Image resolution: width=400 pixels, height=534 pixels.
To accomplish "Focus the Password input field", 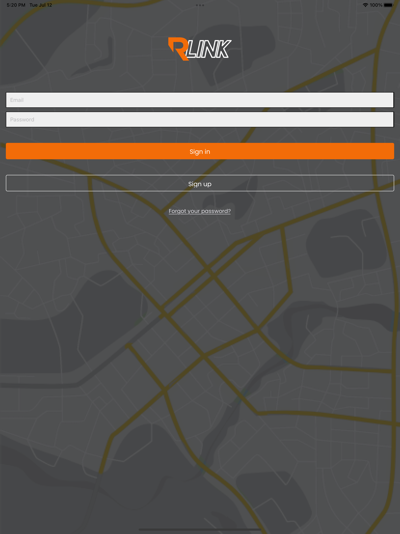I will 200,120.
